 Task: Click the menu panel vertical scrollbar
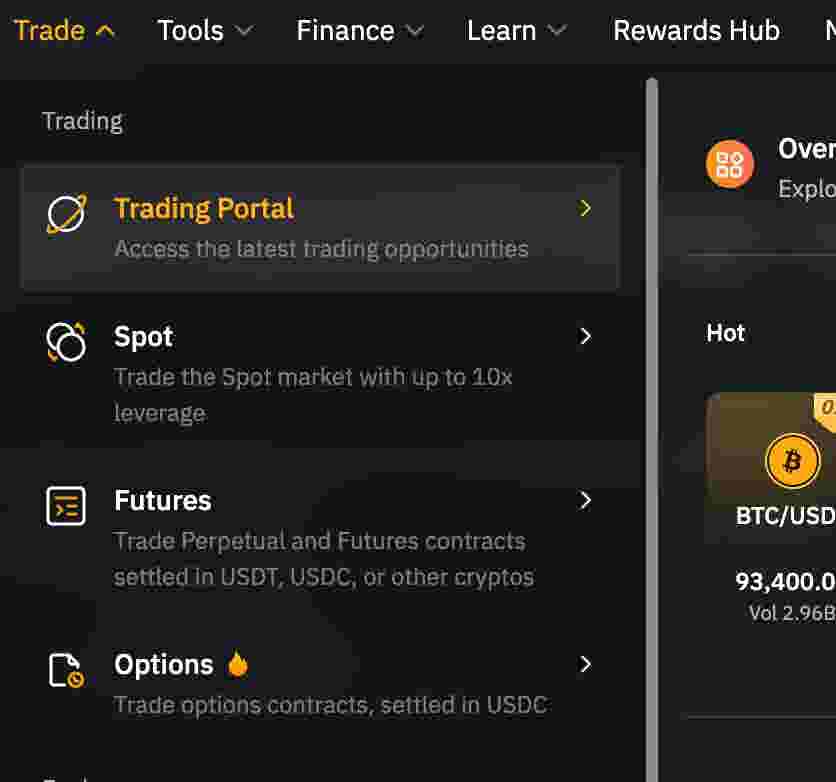coord(652,400)
